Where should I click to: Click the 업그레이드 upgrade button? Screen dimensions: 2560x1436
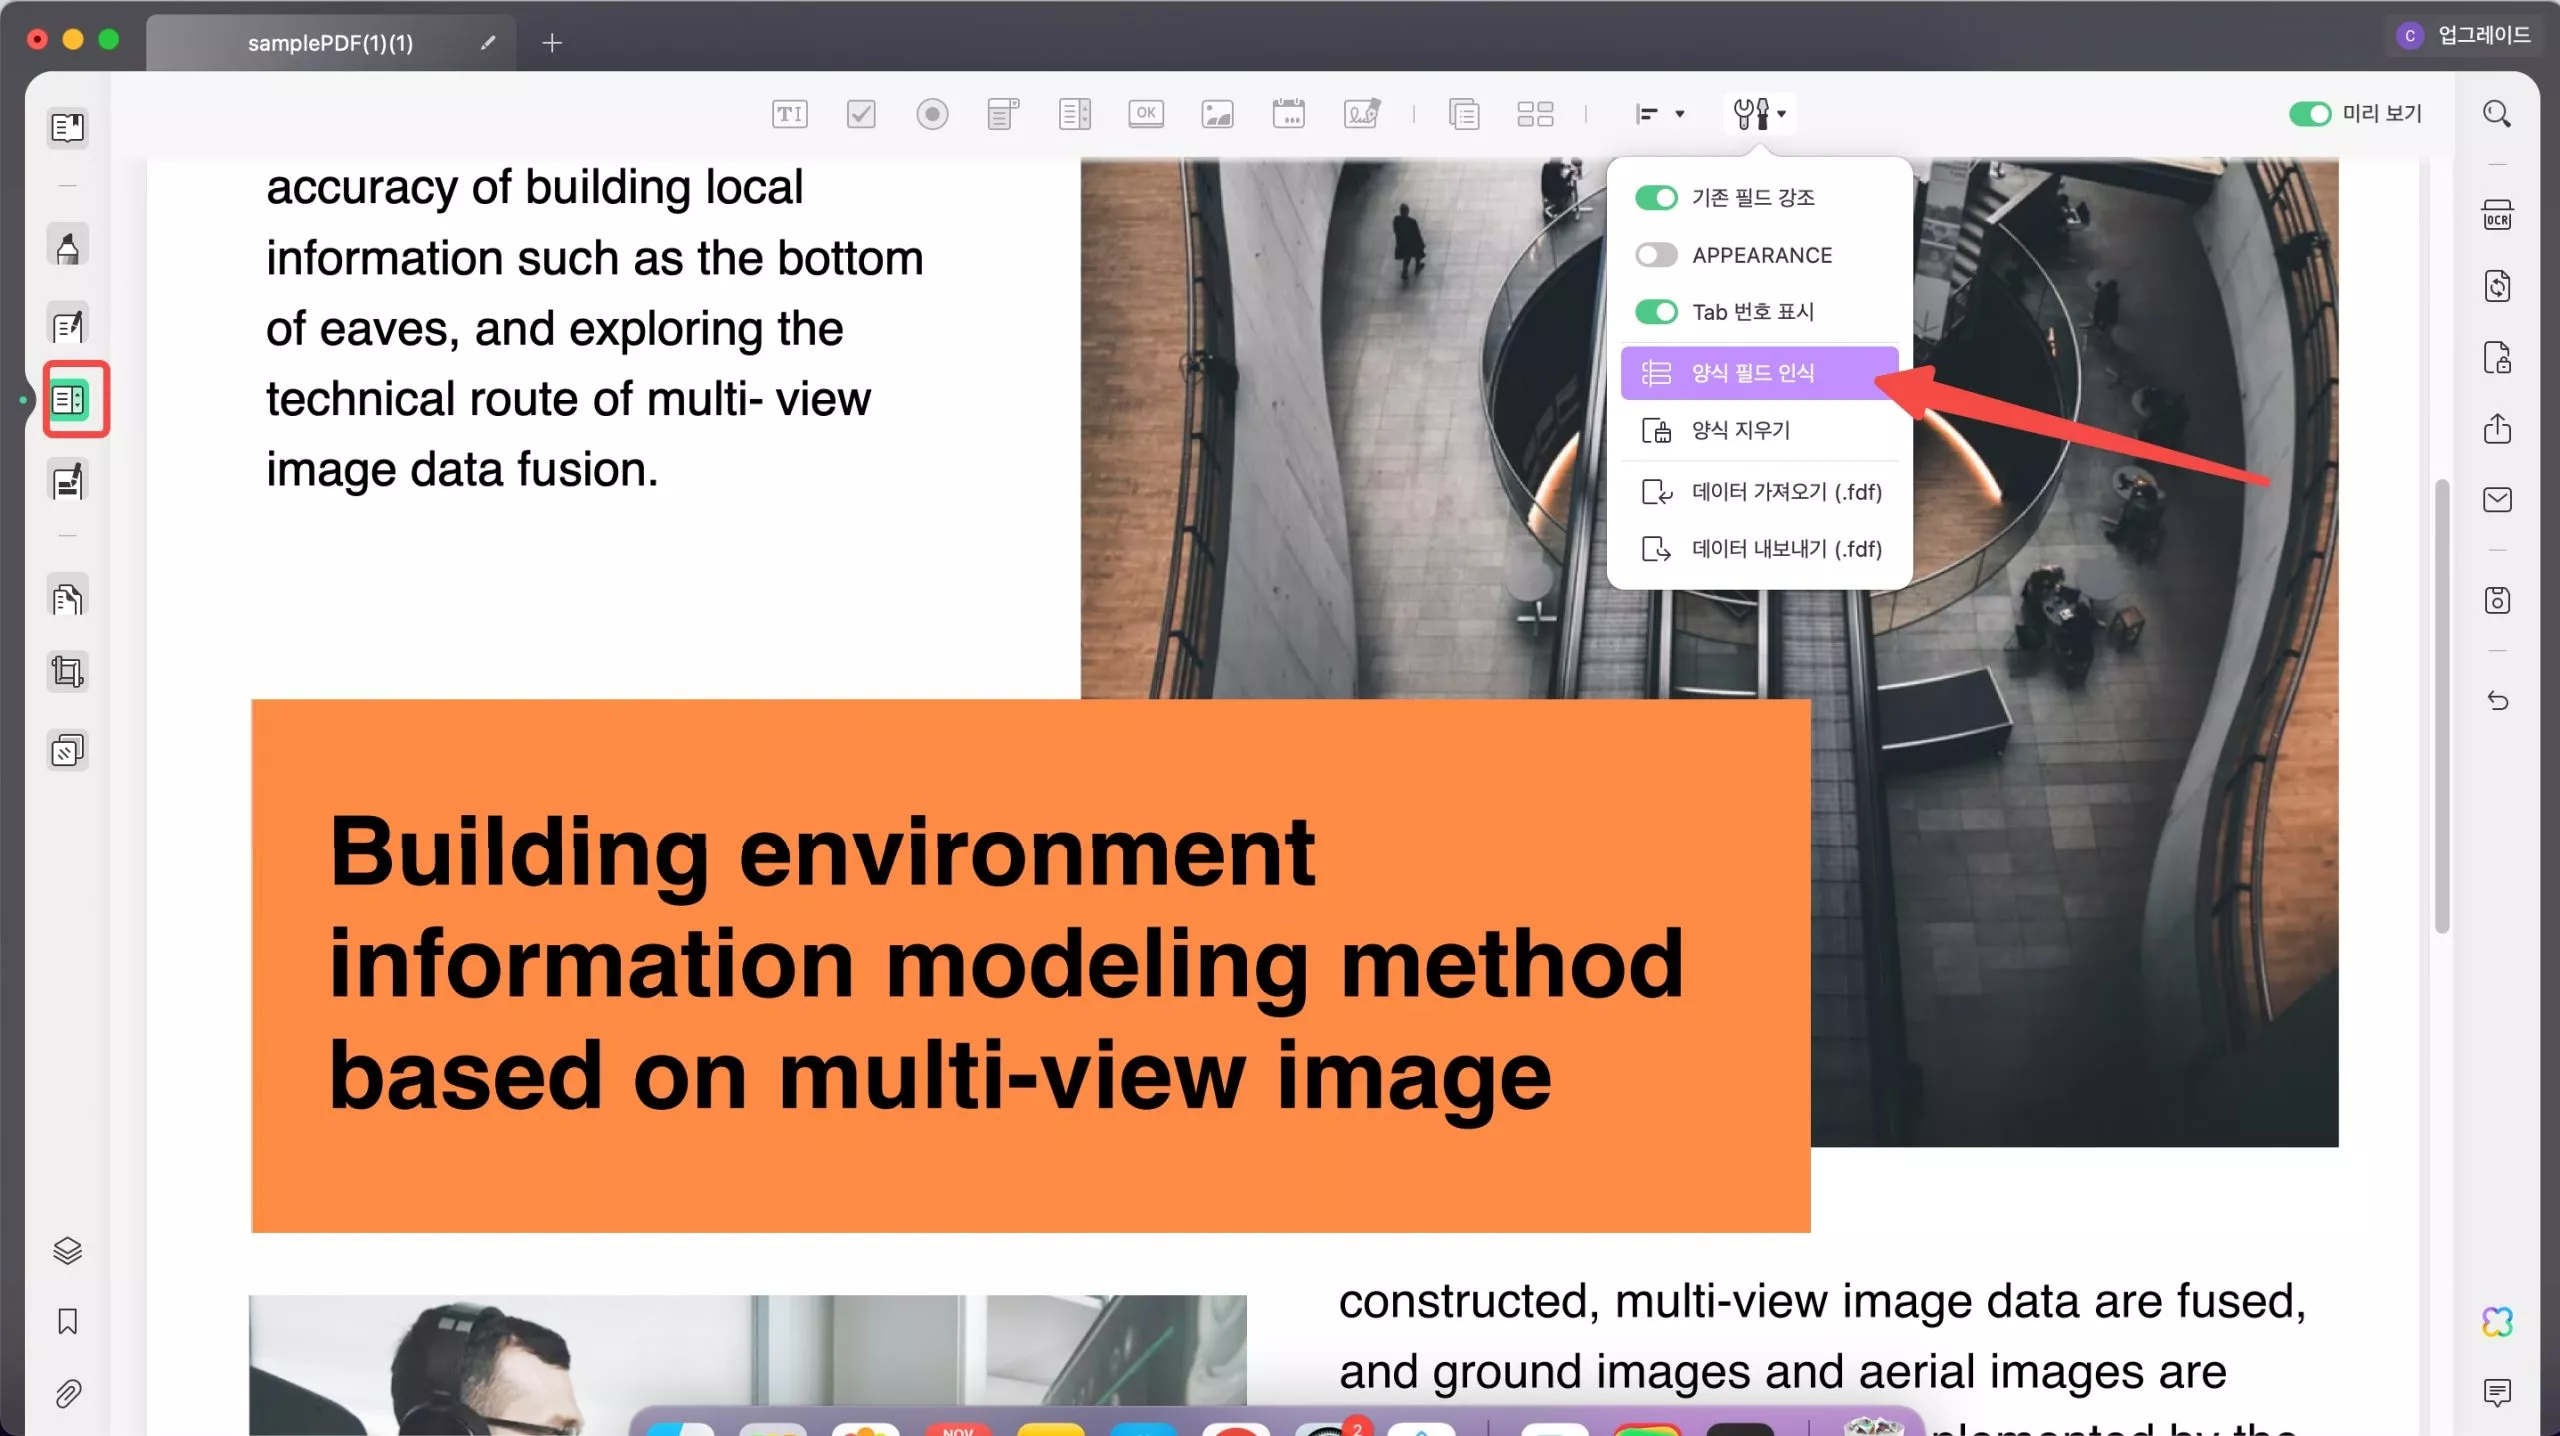(x=2464, y=36)
